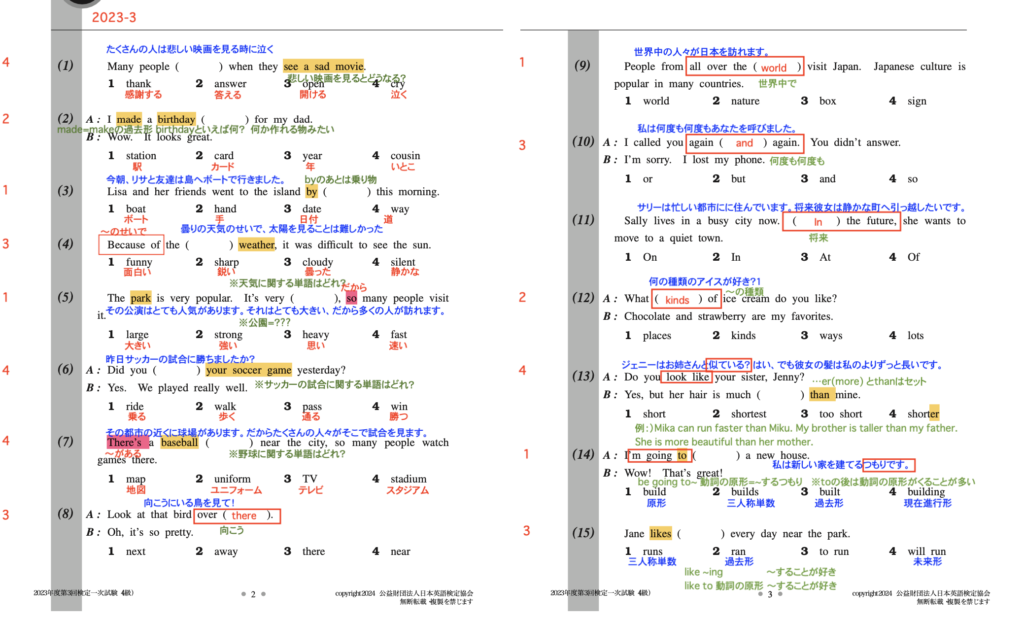Click highlighted word 'birthday' in question 2
Image resolution: width=1024 pixels, height=620 pixels.
tap(176, 119)
